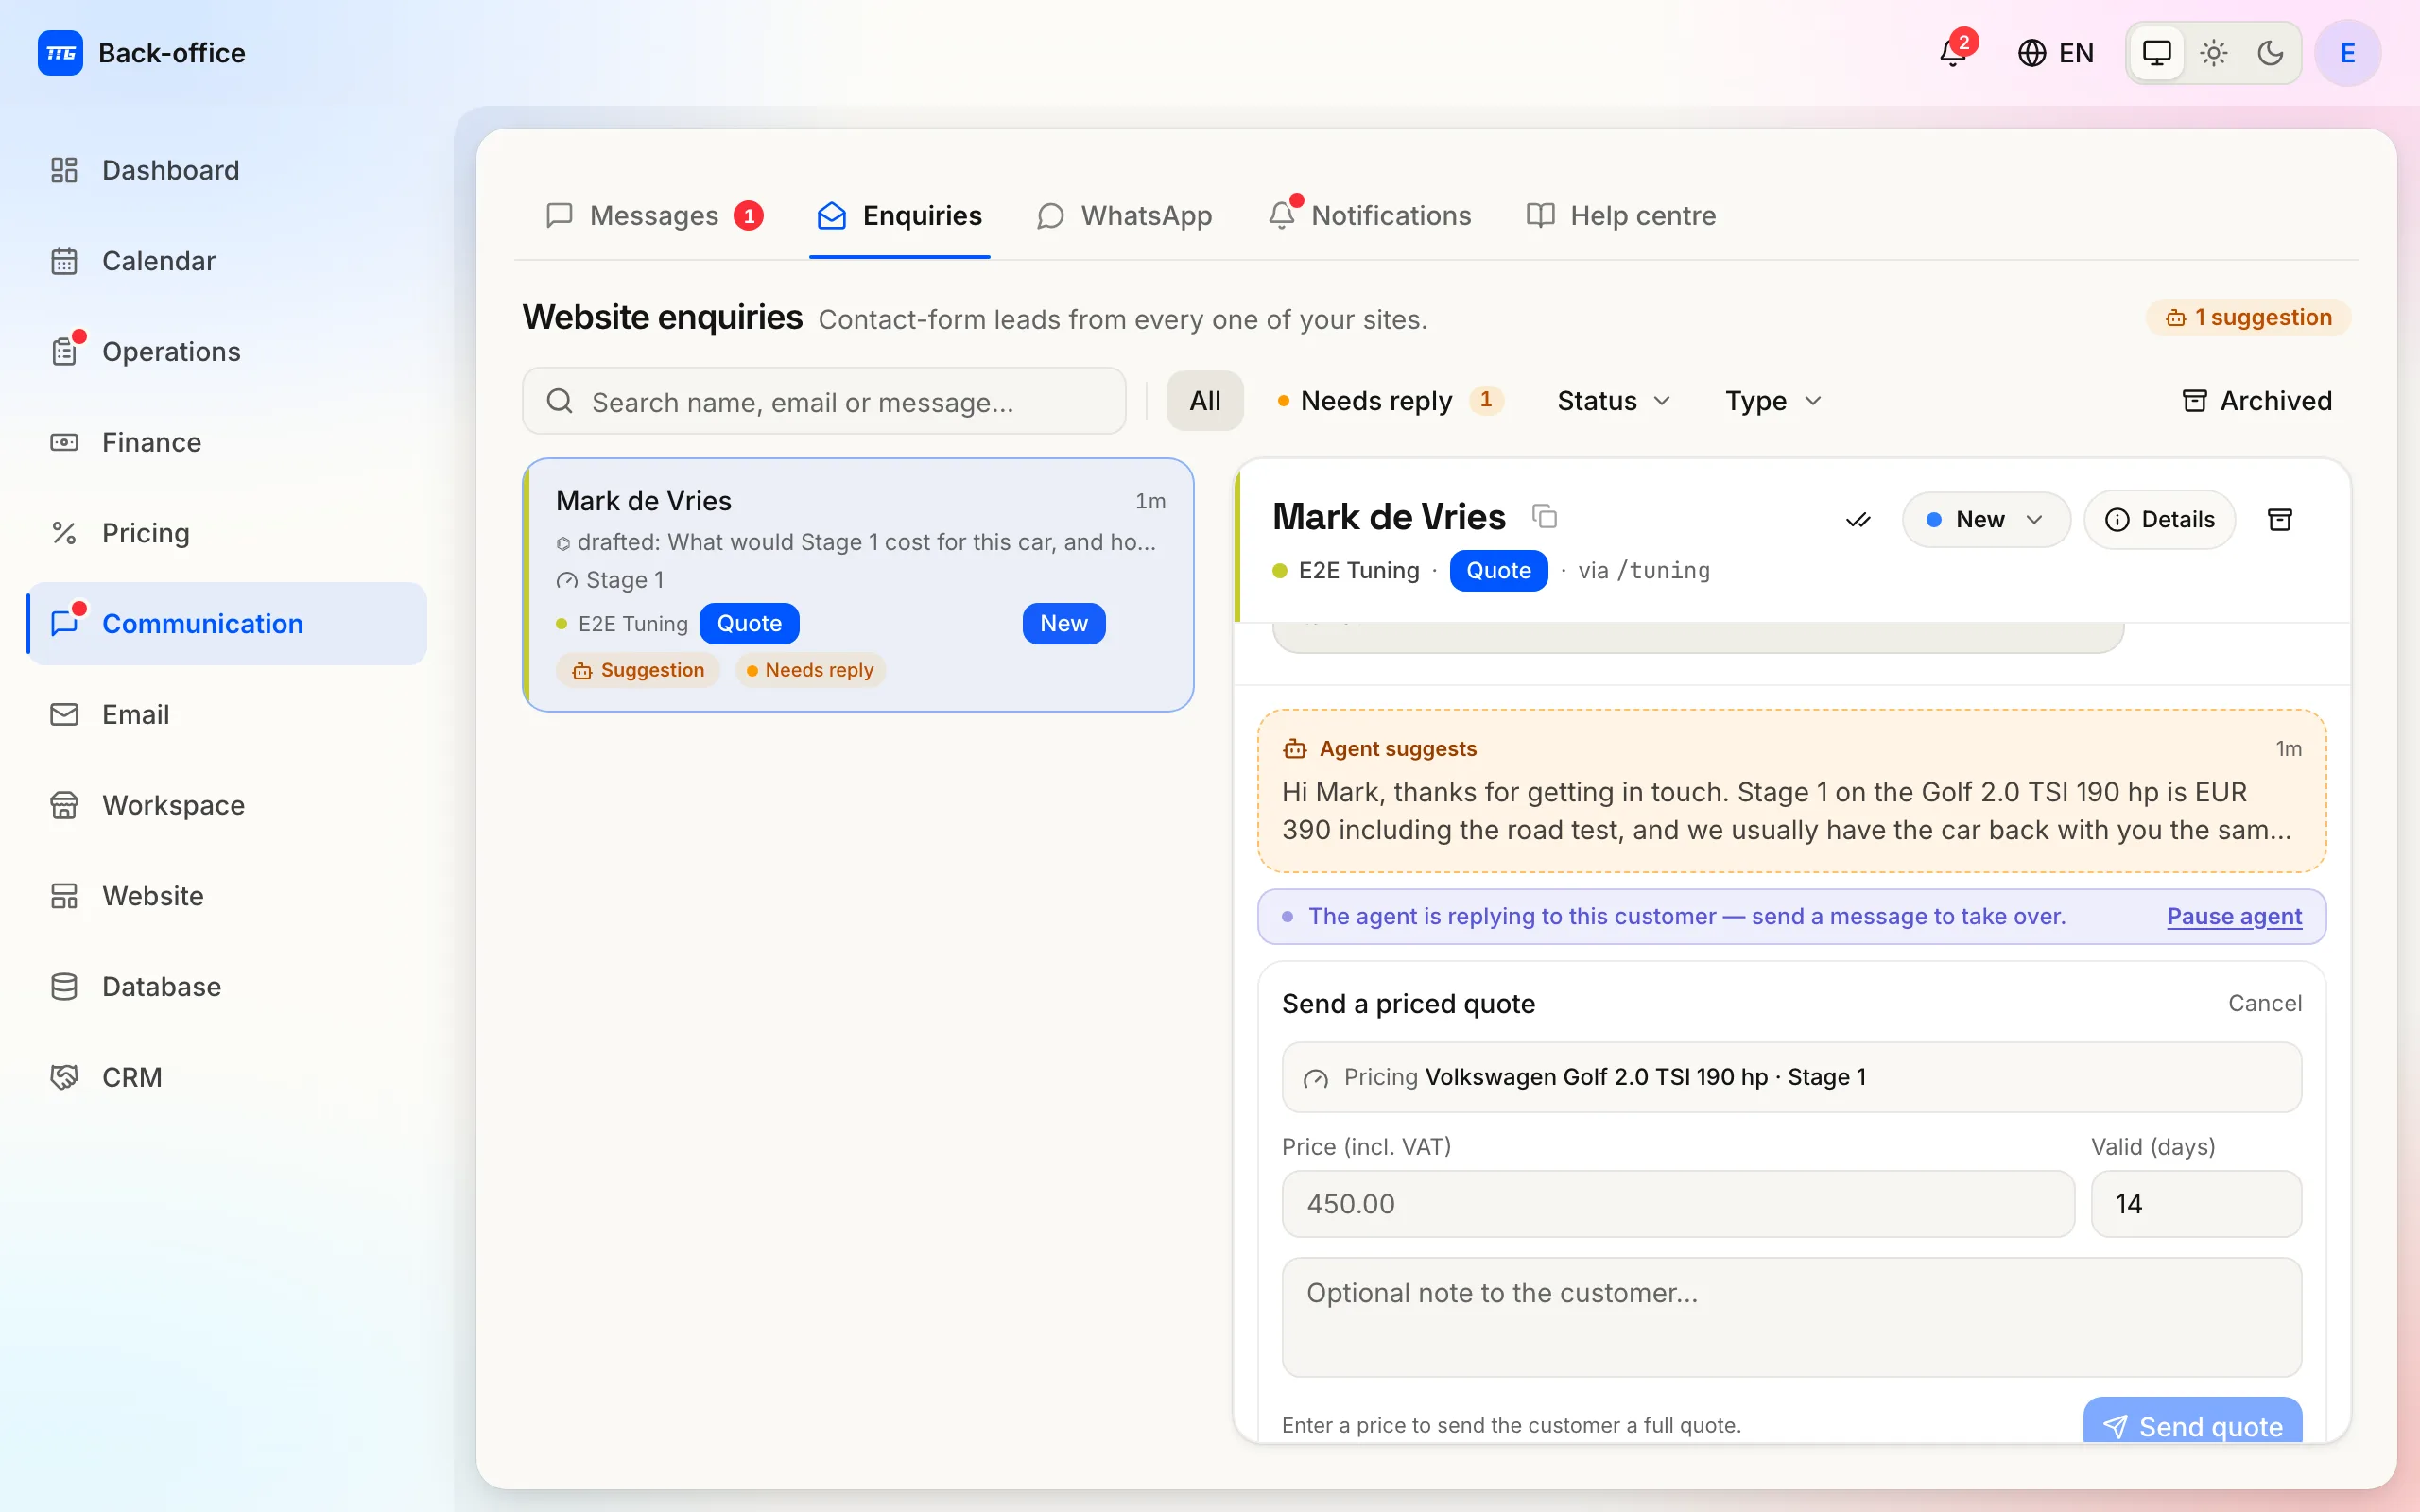
Task: Click the Back-office logo icon
Action: point(60,53)
